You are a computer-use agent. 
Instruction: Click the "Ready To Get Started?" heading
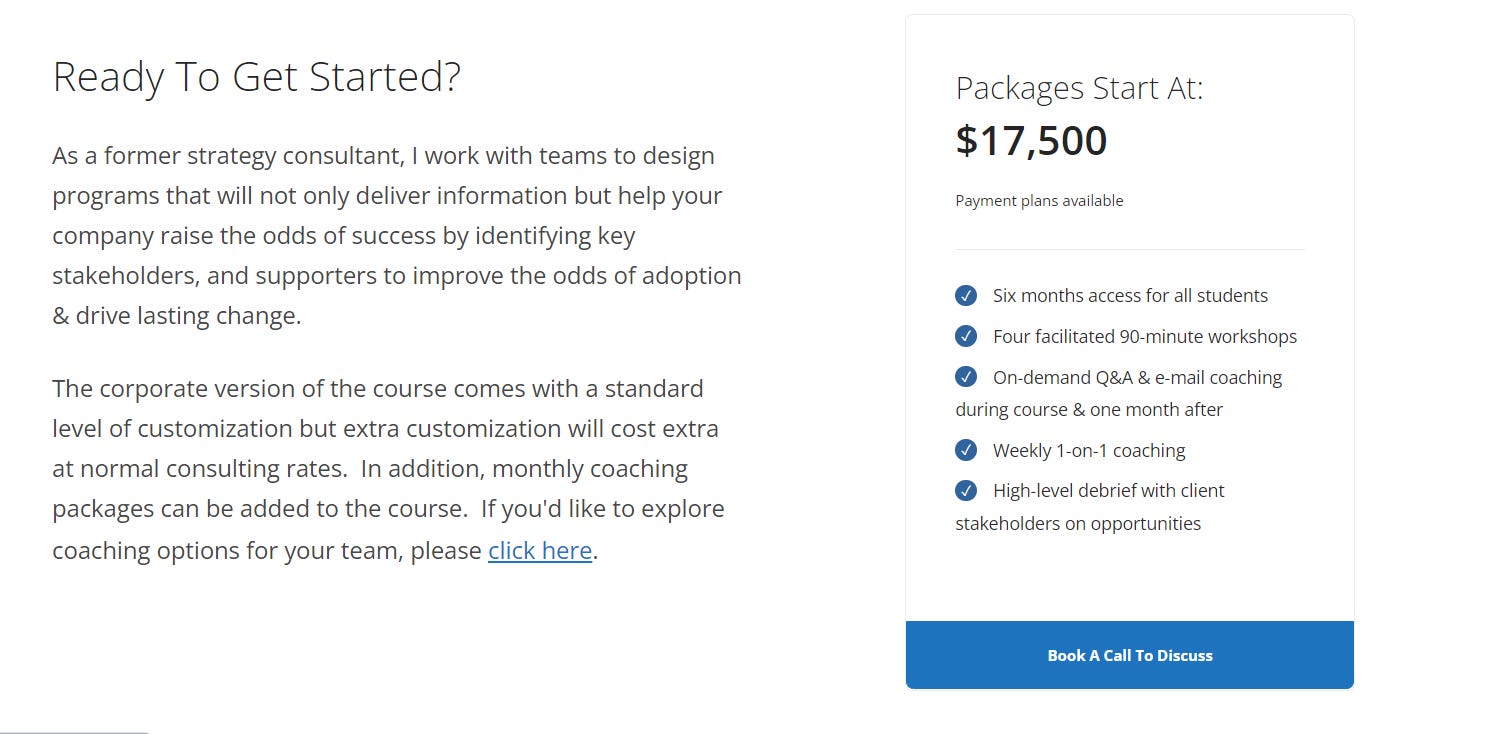pos(256,78)
